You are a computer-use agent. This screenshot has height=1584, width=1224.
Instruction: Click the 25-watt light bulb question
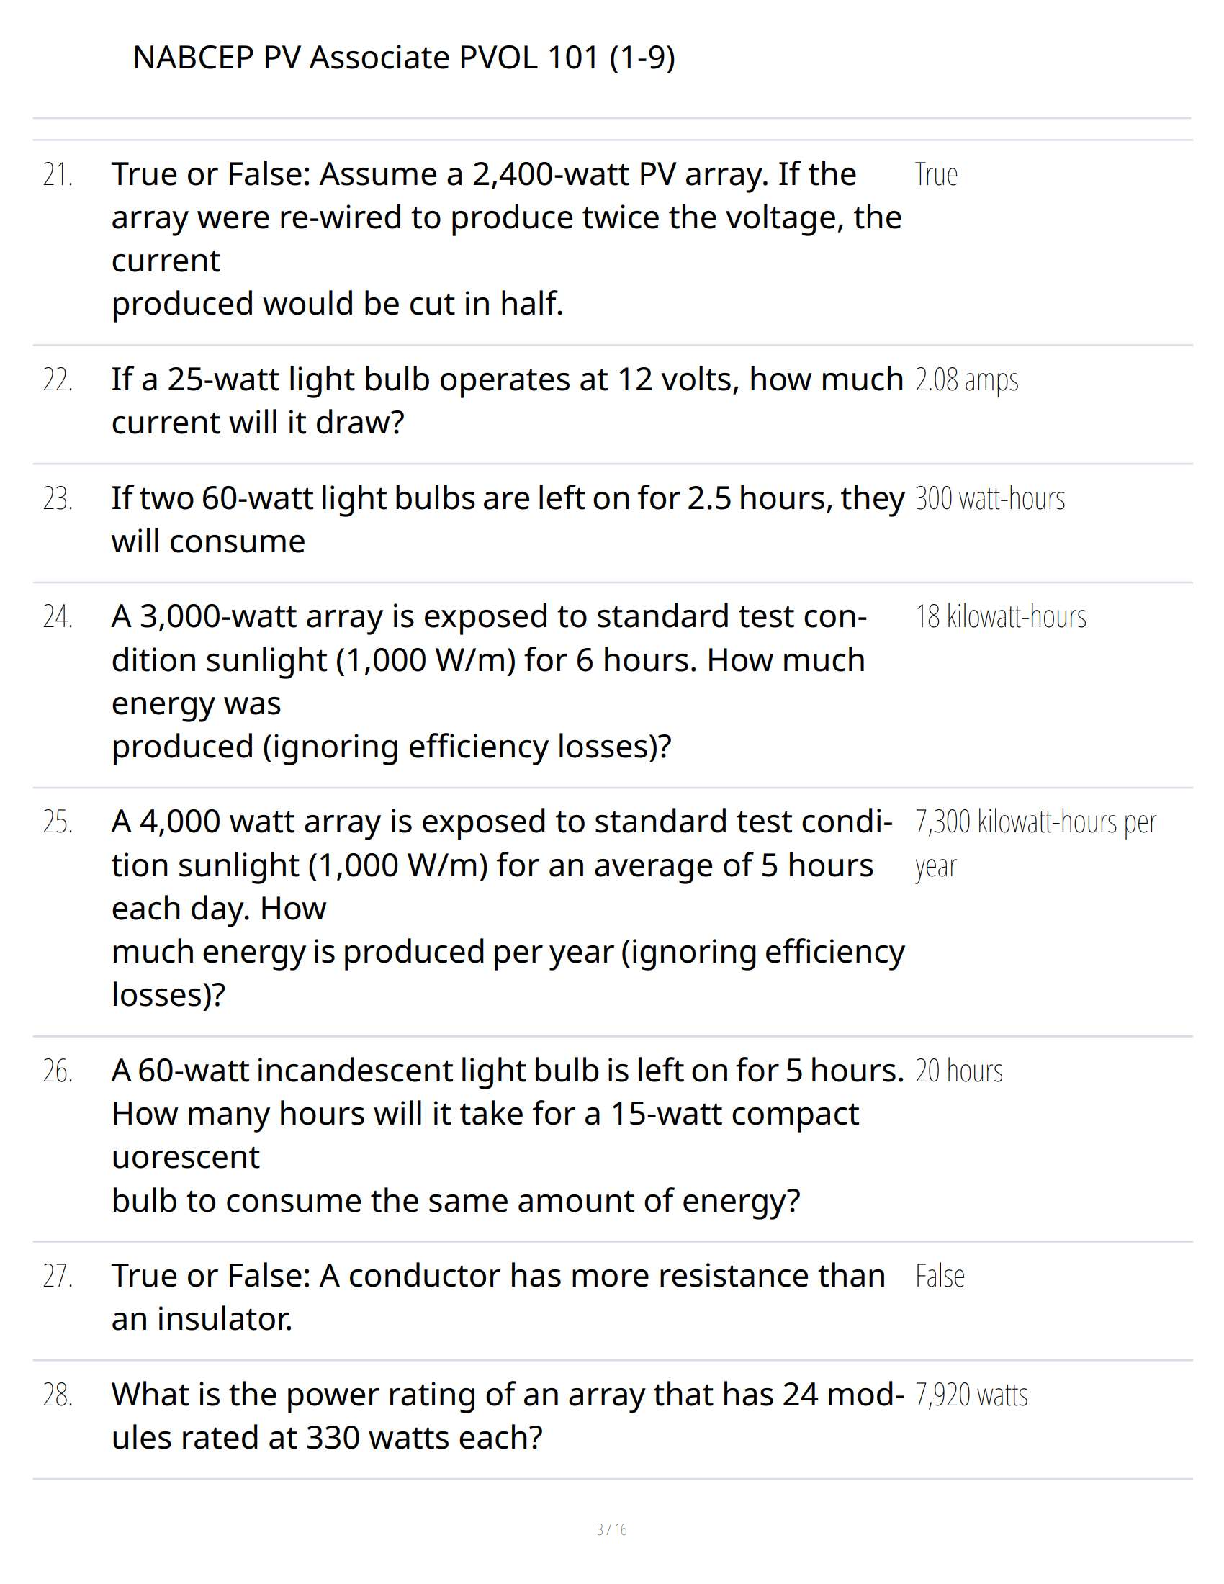(506, 400)
